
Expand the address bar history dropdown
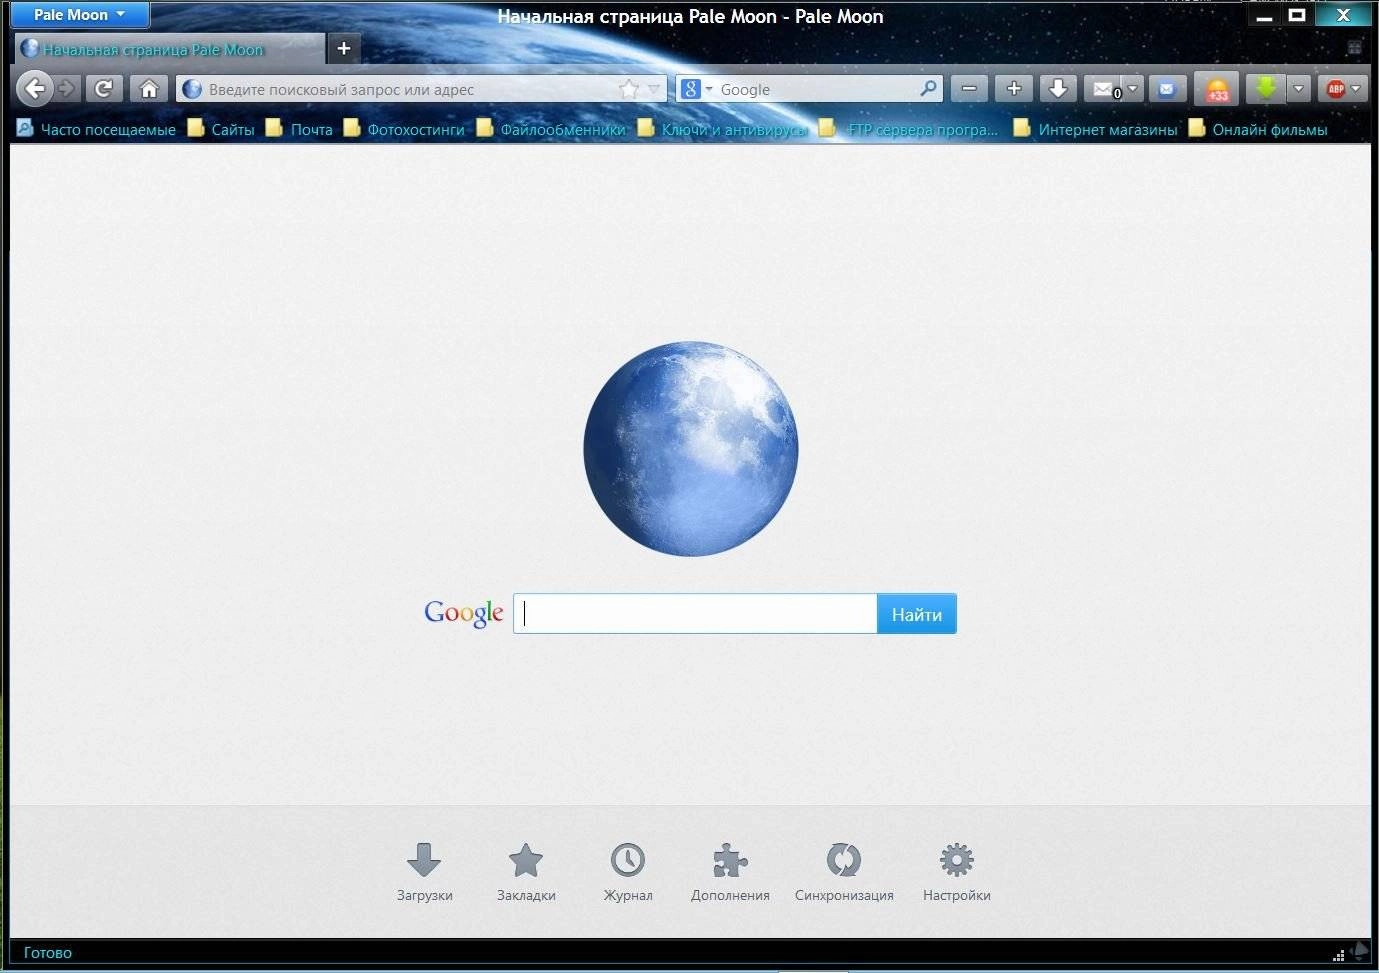point(655,89)
